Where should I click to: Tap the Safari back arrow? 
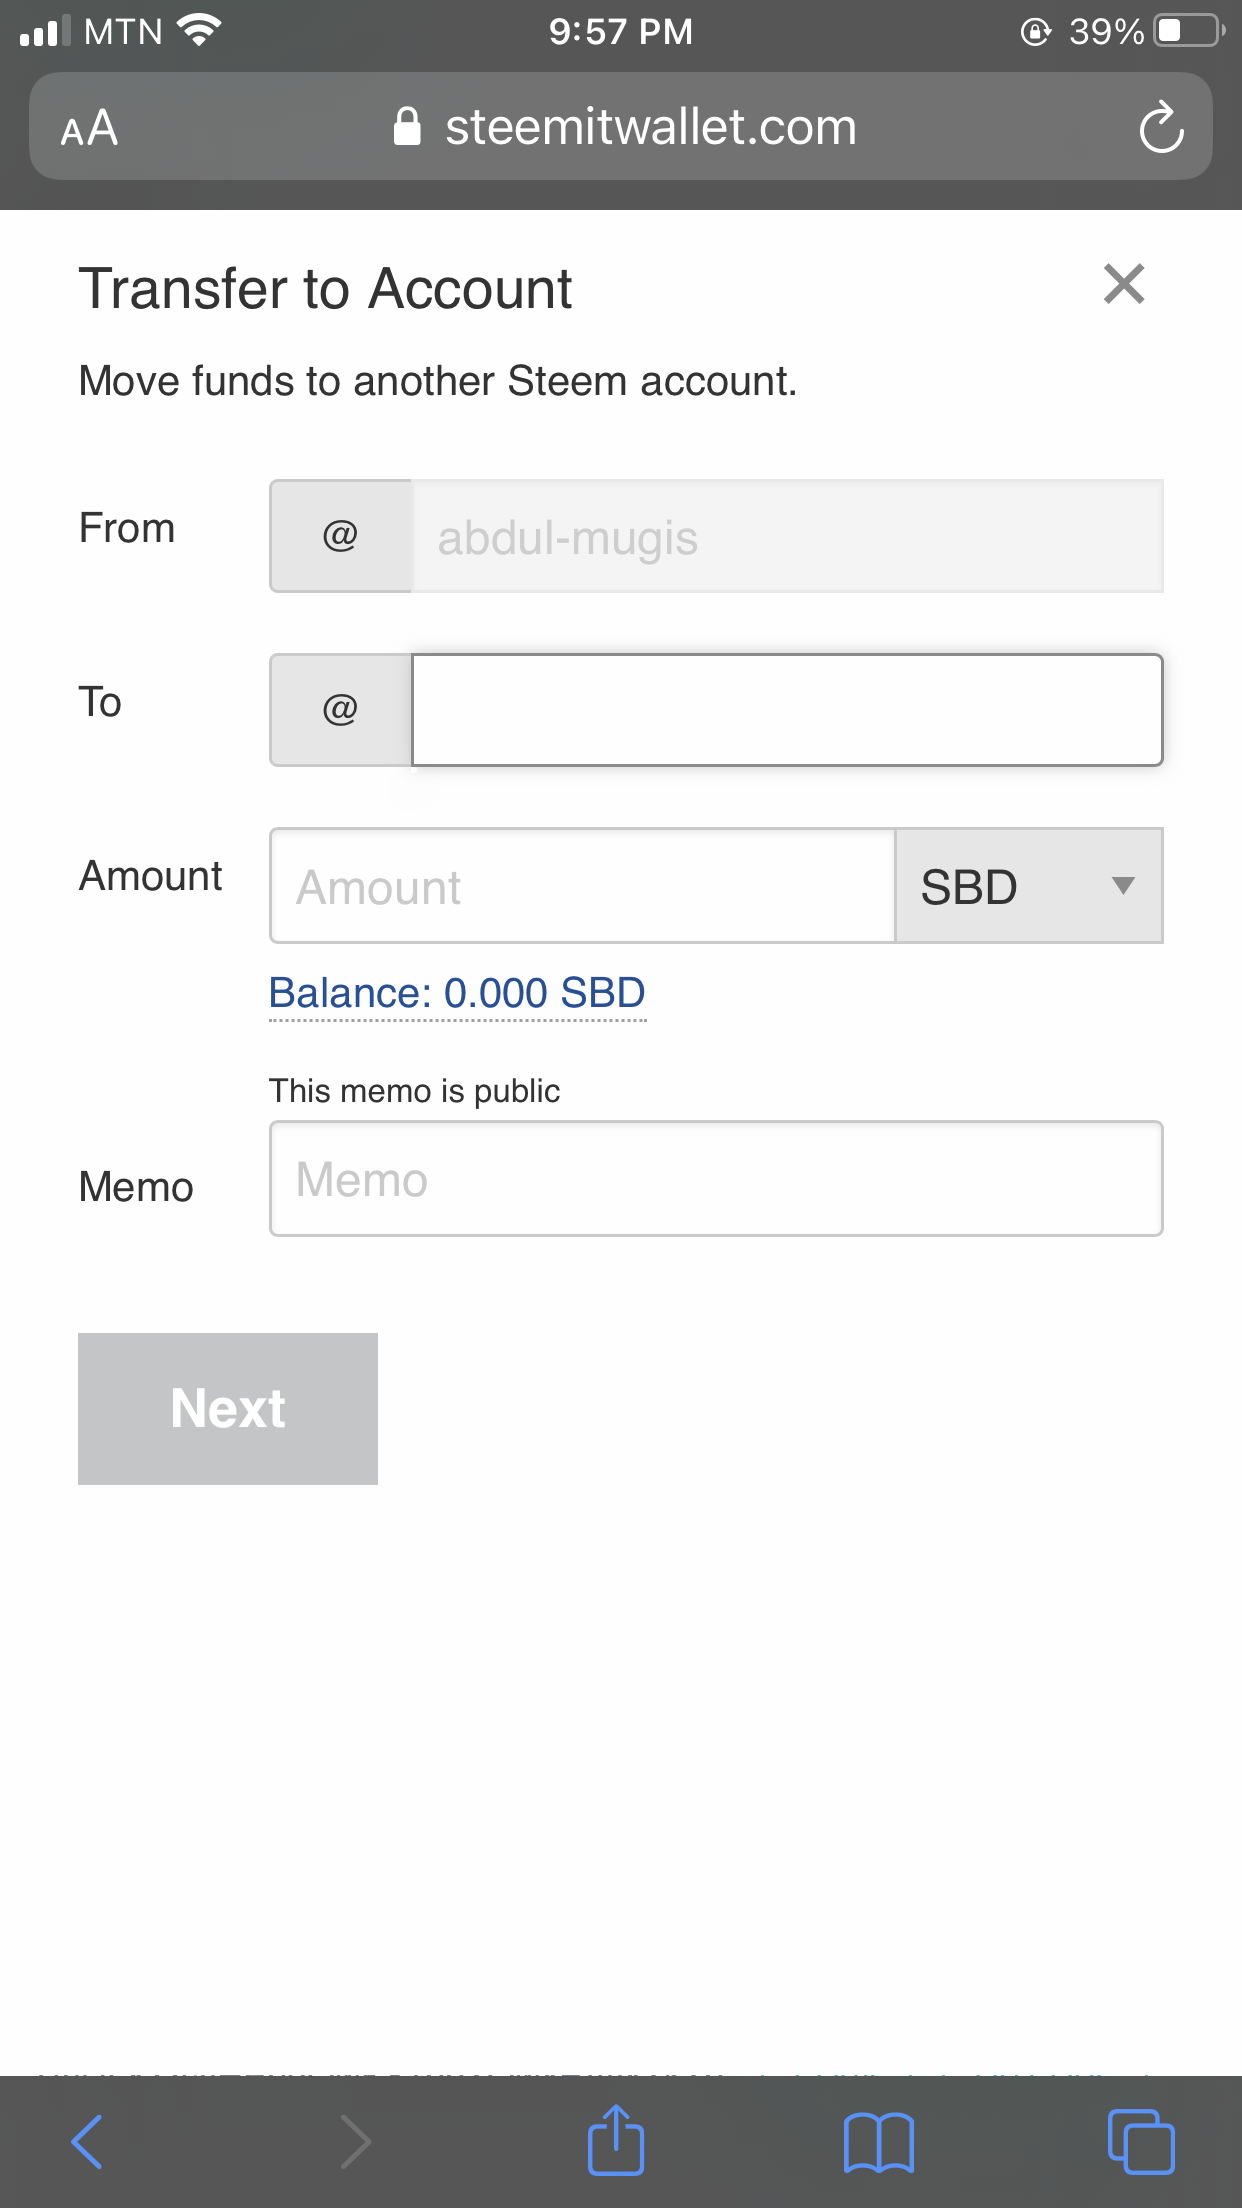(87, 2141)
